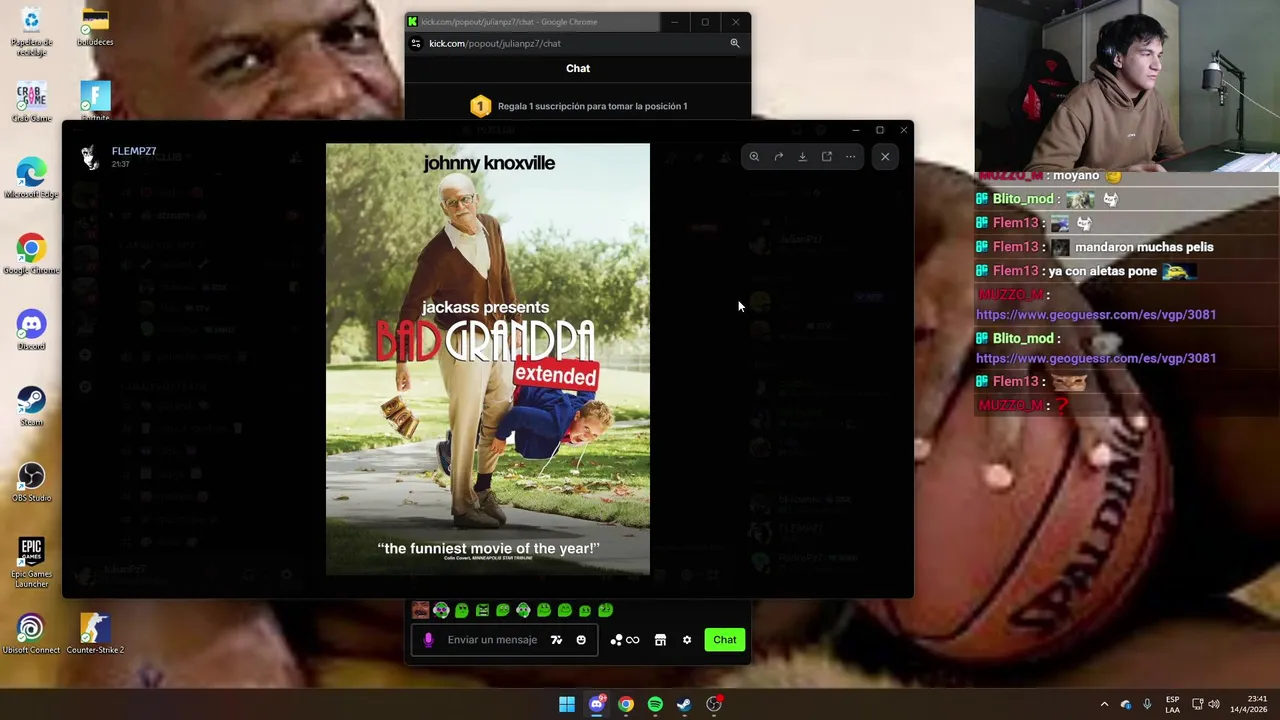The width and height of the screenshot is (1280, 720).
Task: Click the green Chat send button
Action: [725, 640]
